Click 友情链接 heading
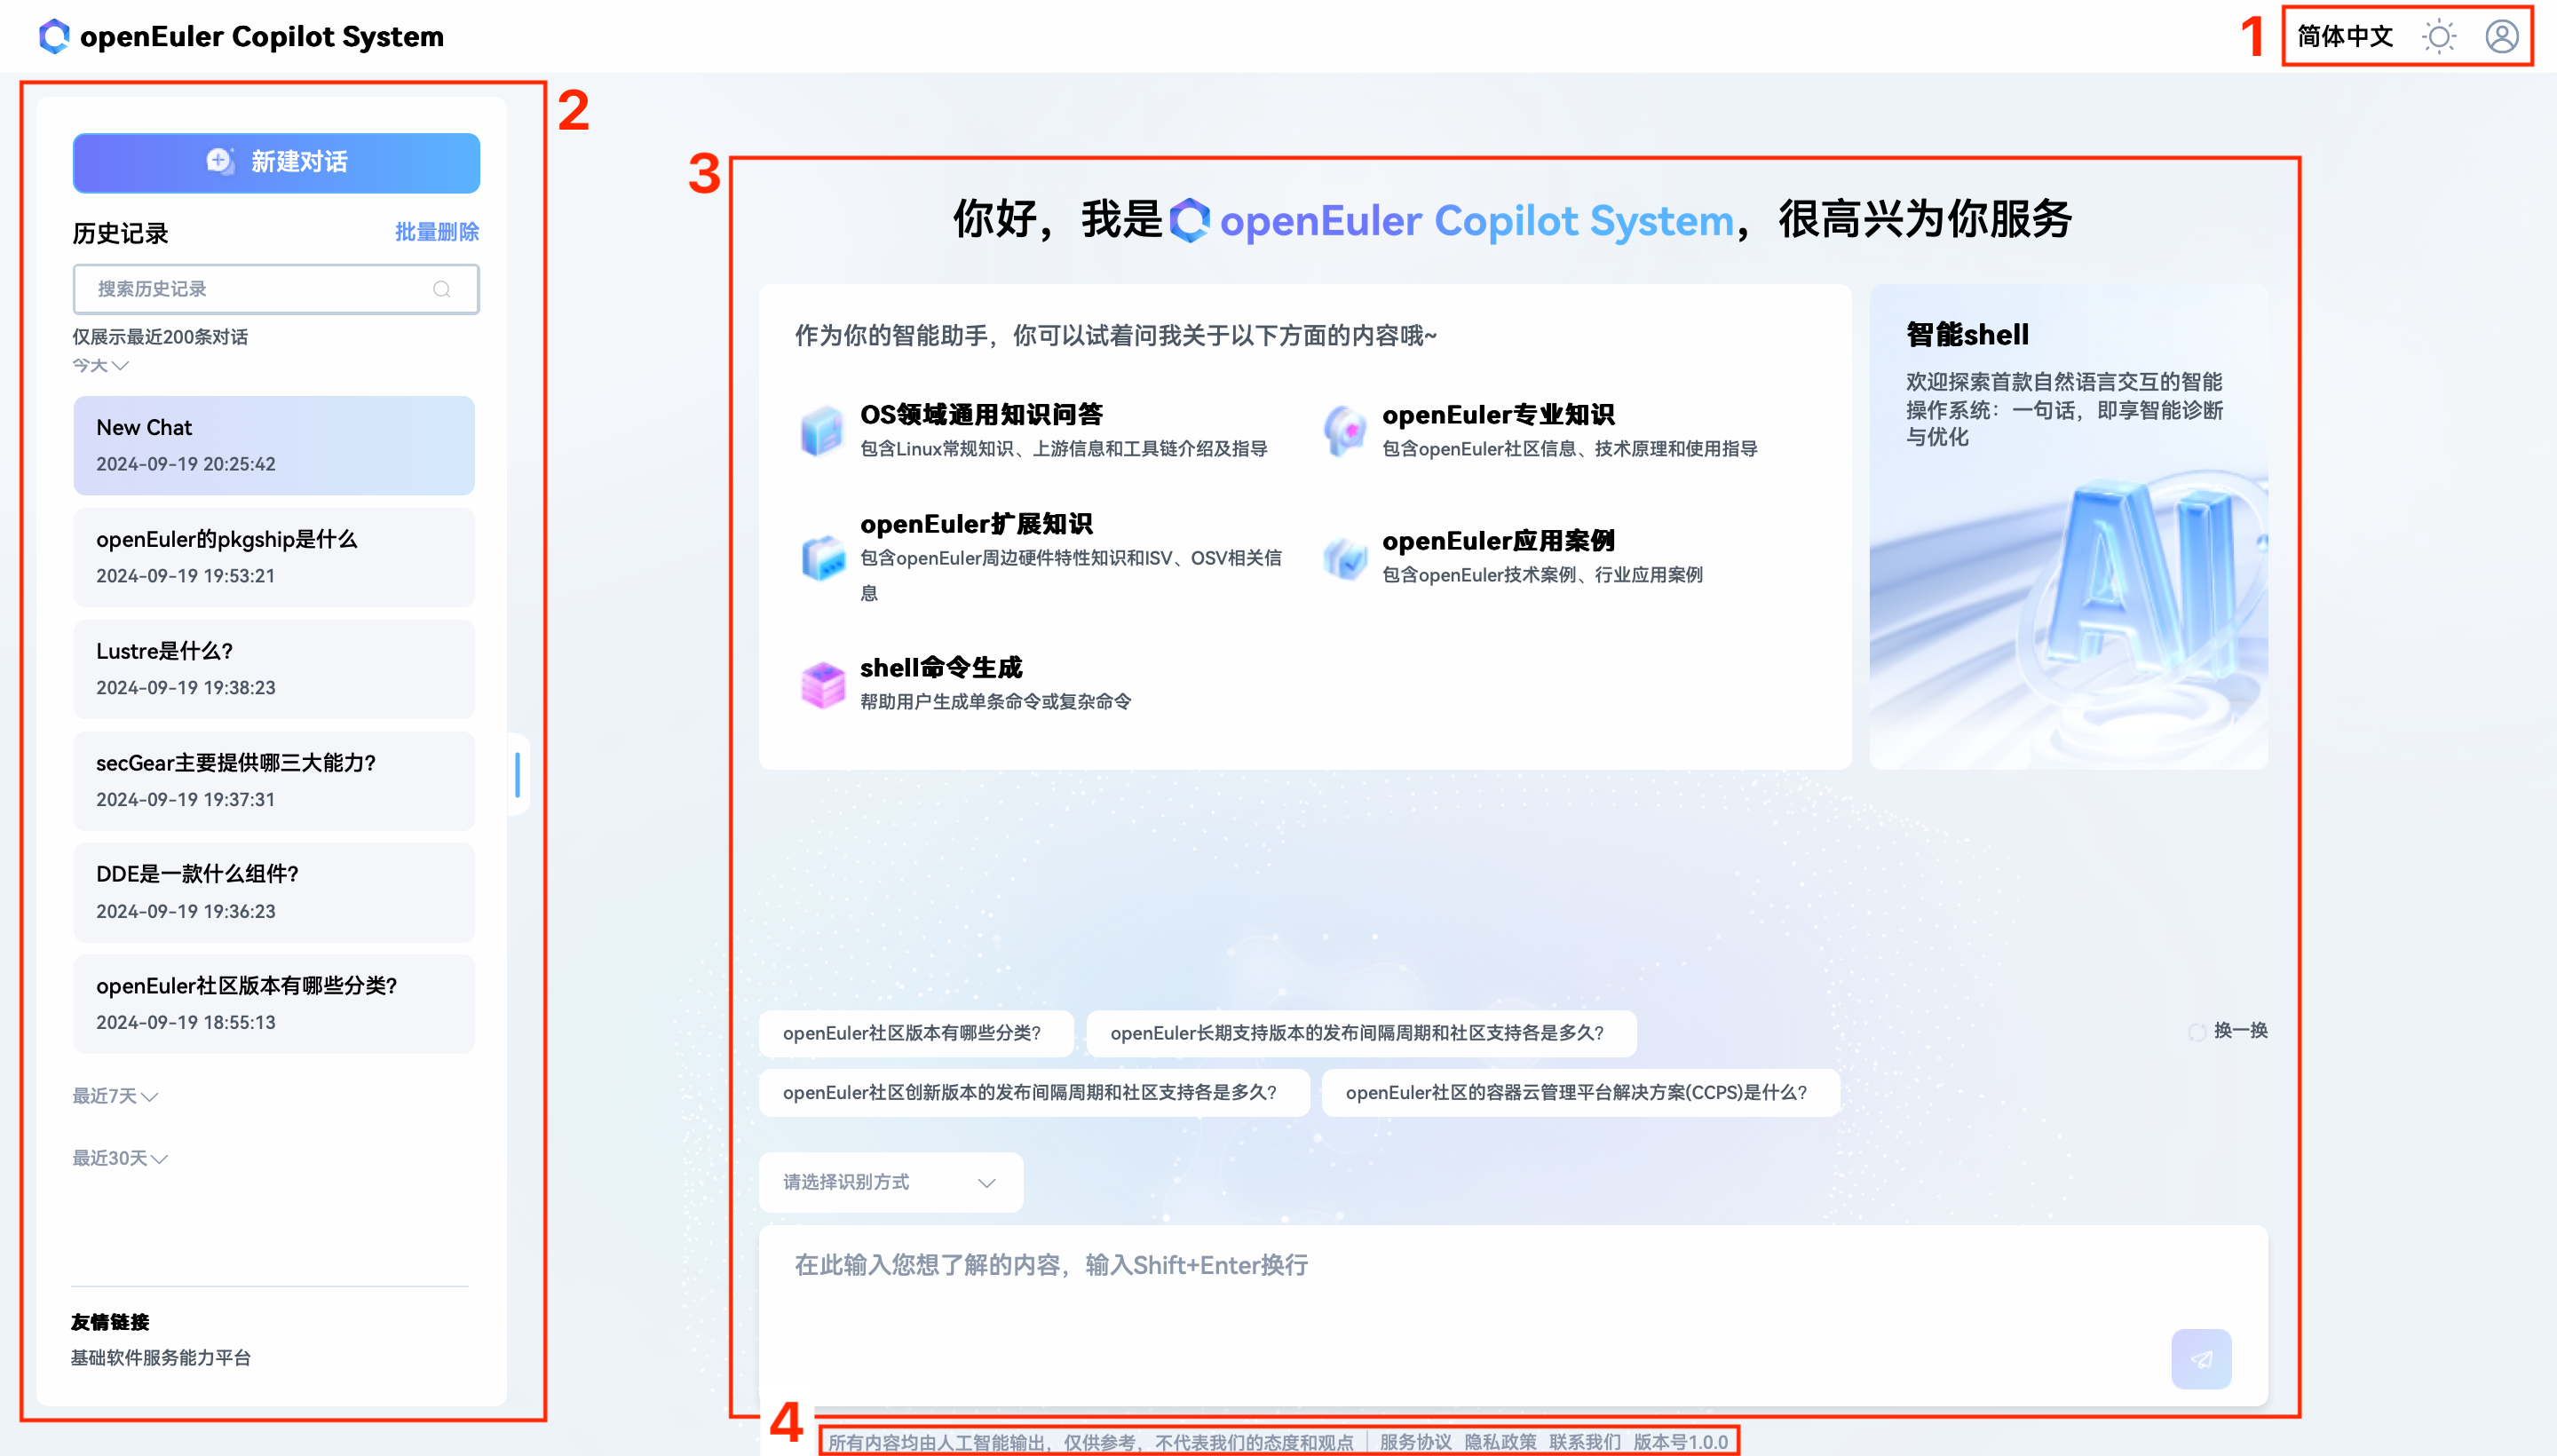The height and width of the screenshot is (1456, 2557). (x=110, y=1321)
